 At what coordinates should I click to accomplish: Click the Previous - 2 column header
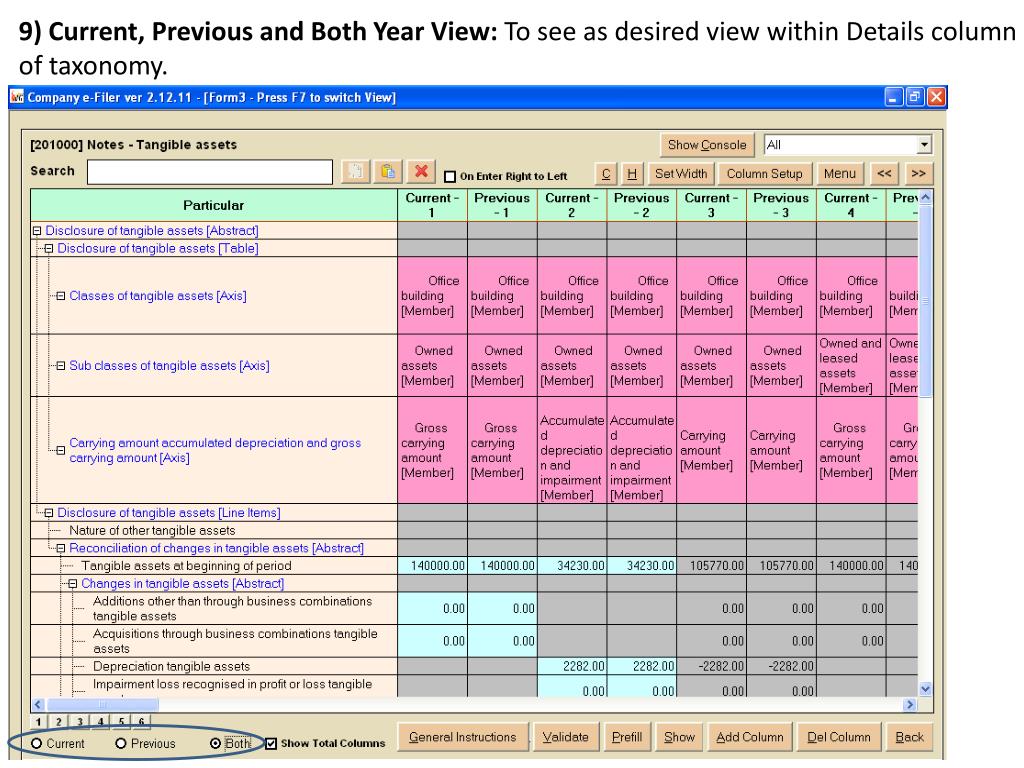[642, 205]
